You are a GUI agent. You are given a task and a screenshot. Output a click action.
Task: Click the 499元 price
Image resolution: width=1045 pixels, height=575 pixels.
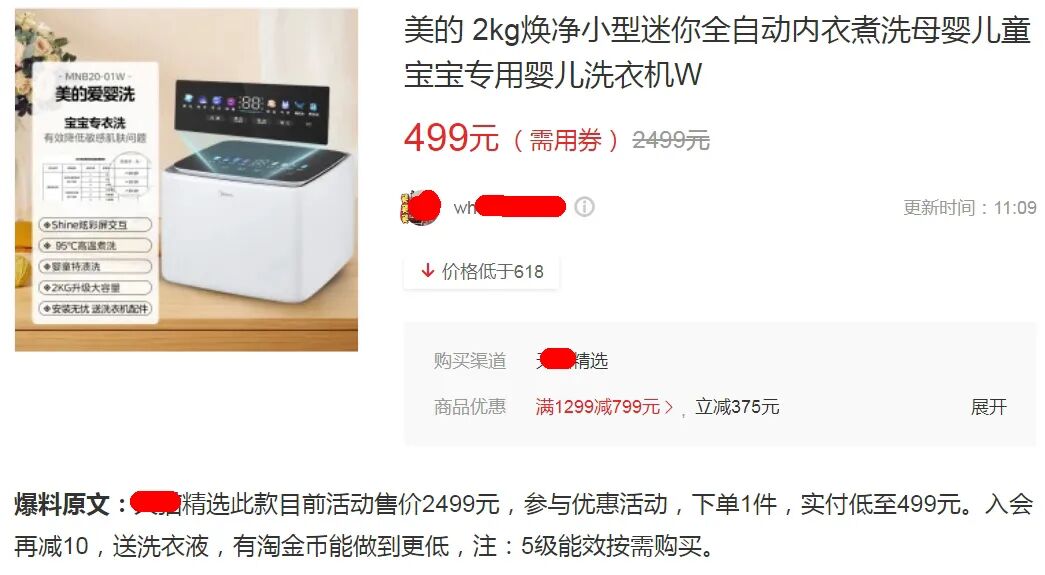(x=451, y=138)
